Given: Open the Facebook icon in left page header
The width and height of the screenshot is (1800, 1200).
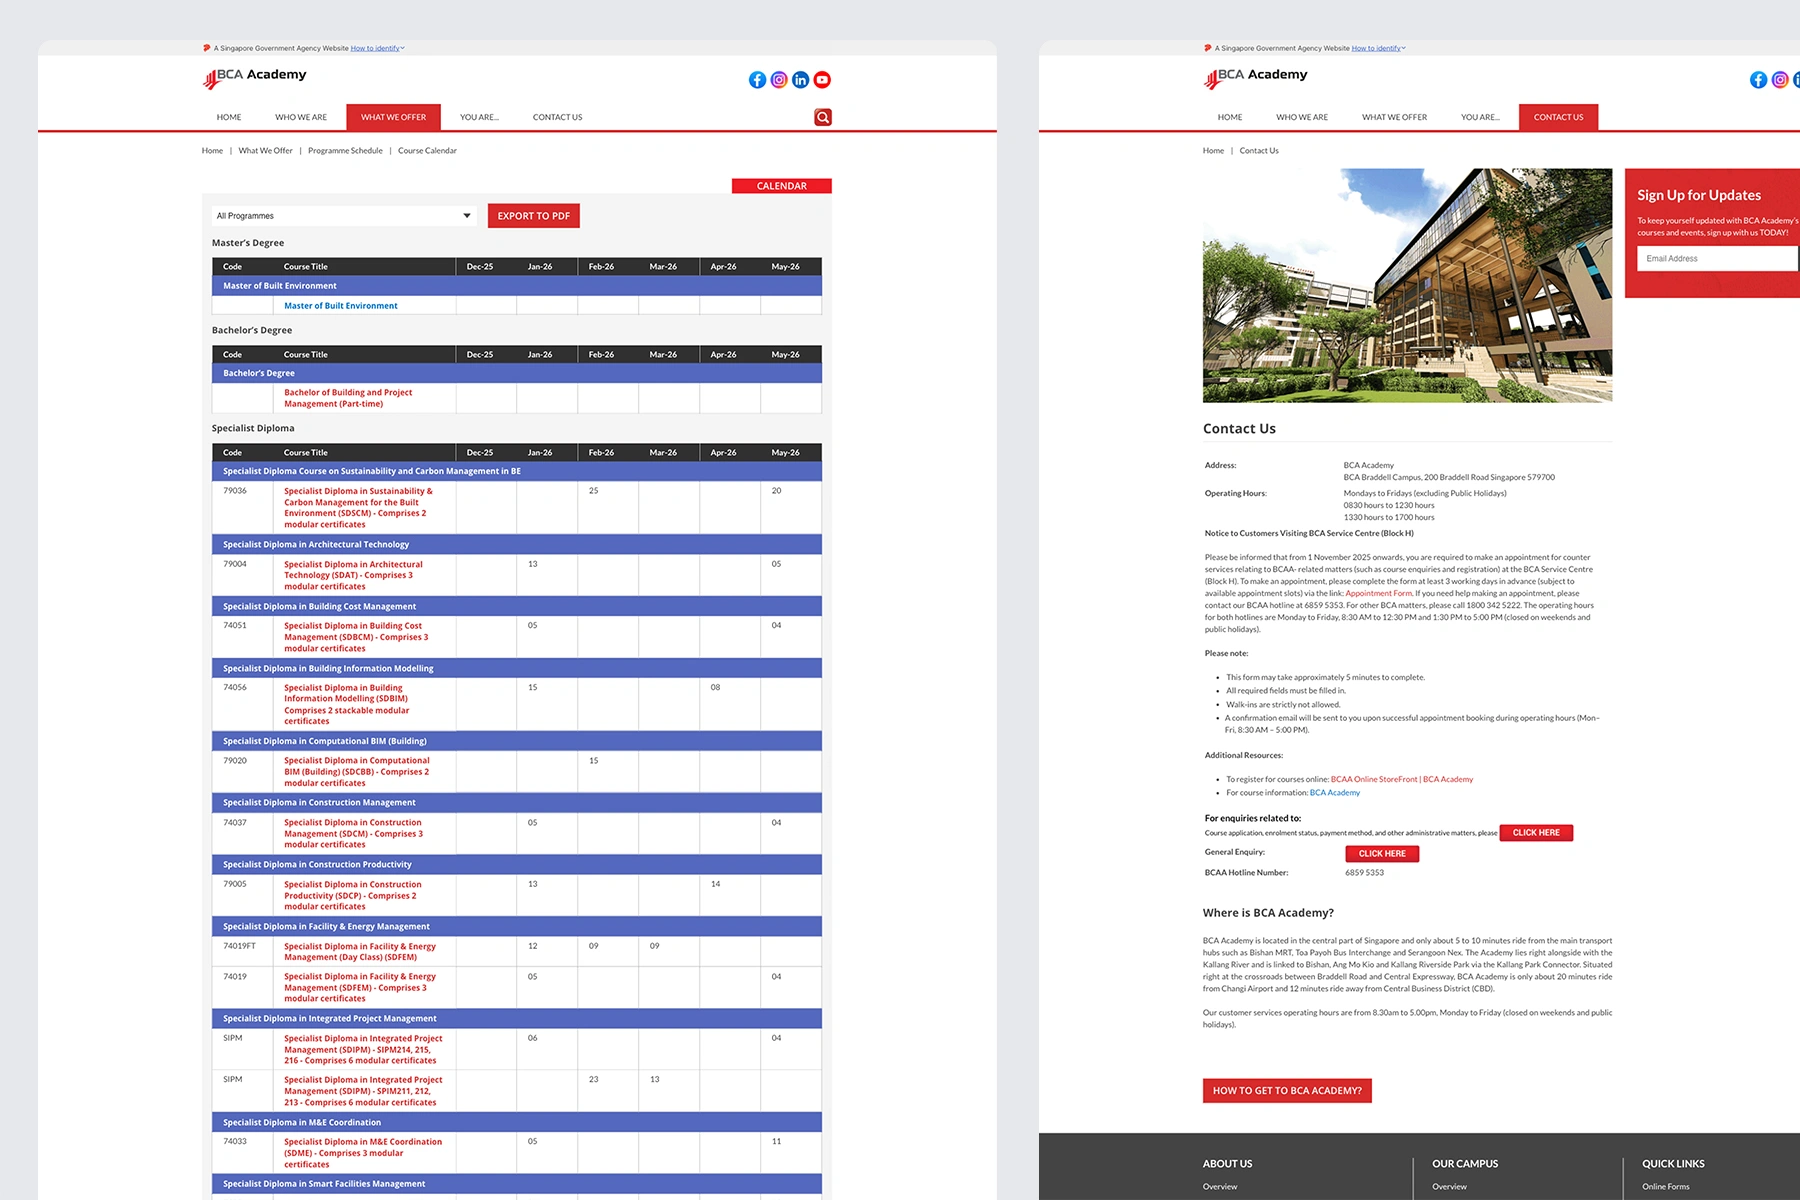Looking at the screenshot, I should [x=757, y=80].
